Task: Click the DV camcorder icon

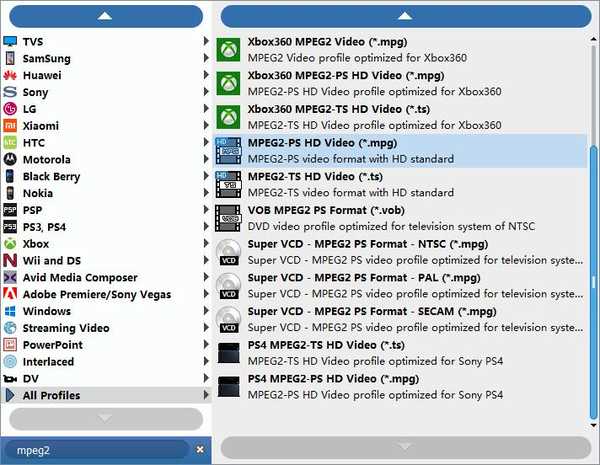Action: tap(10, 379)
